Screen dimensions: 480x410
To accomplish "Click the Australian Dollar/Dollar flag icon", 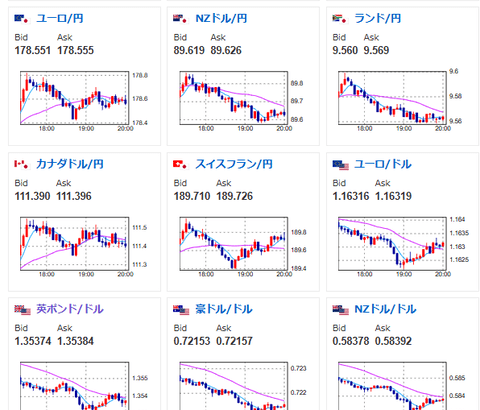I will [181, 310].
